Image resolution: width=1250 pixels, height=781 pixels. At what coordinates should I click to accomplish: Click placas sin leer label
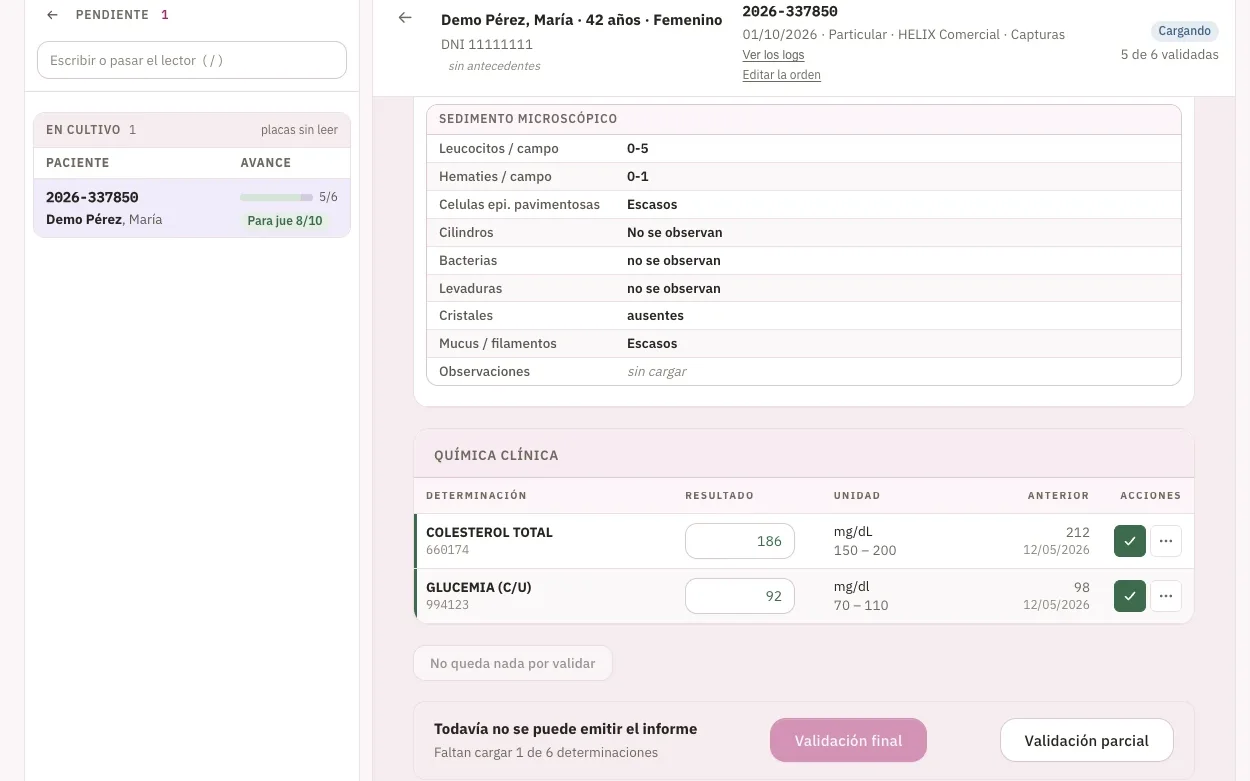coord(299,130)
